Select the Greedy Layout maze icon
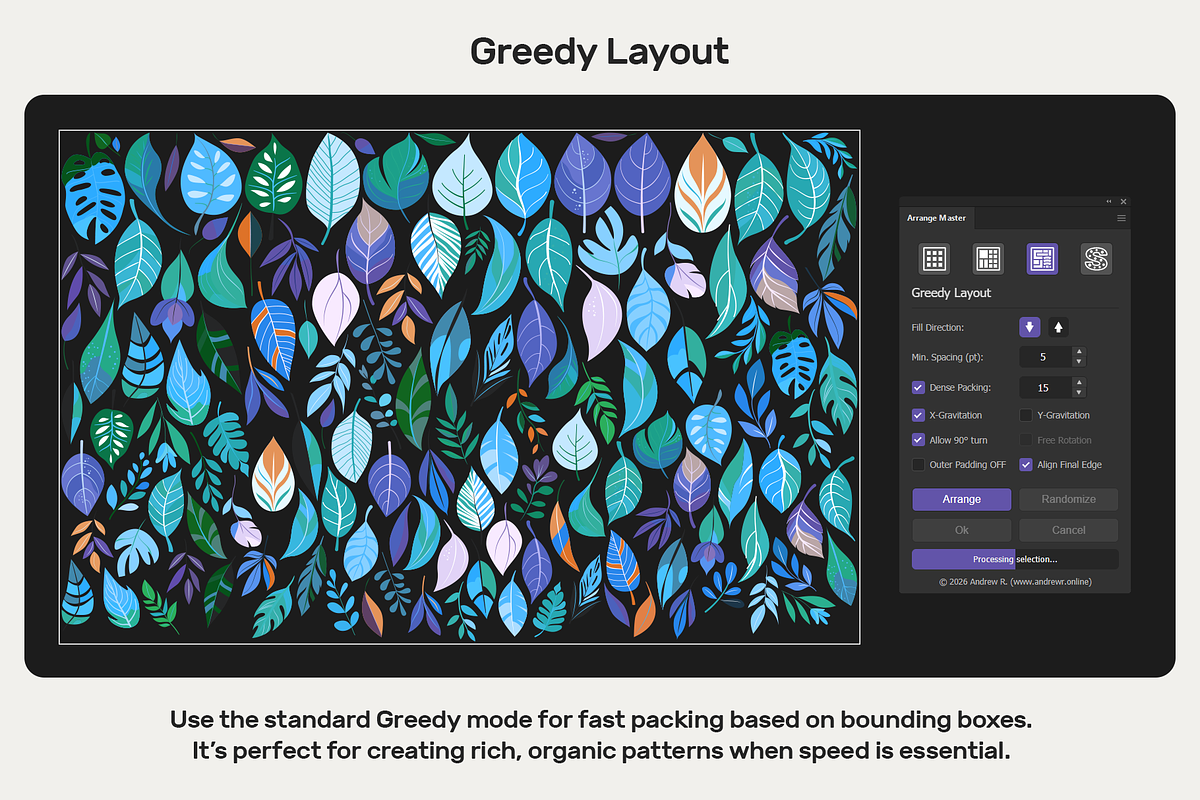 tap(1042, 259)
